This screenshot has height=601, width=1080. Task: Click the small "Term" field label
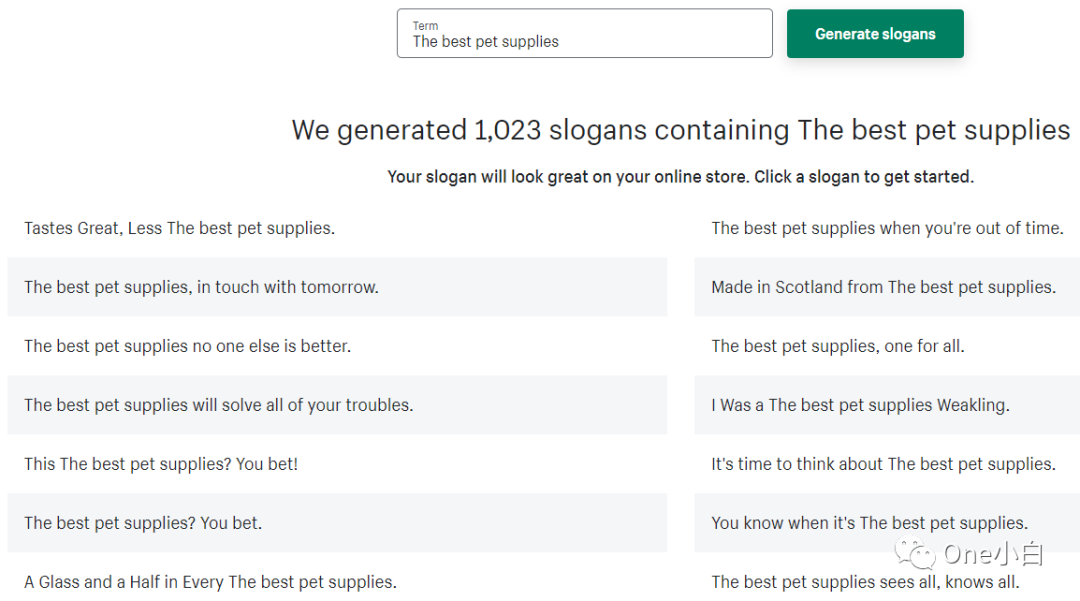click(425, 26)
